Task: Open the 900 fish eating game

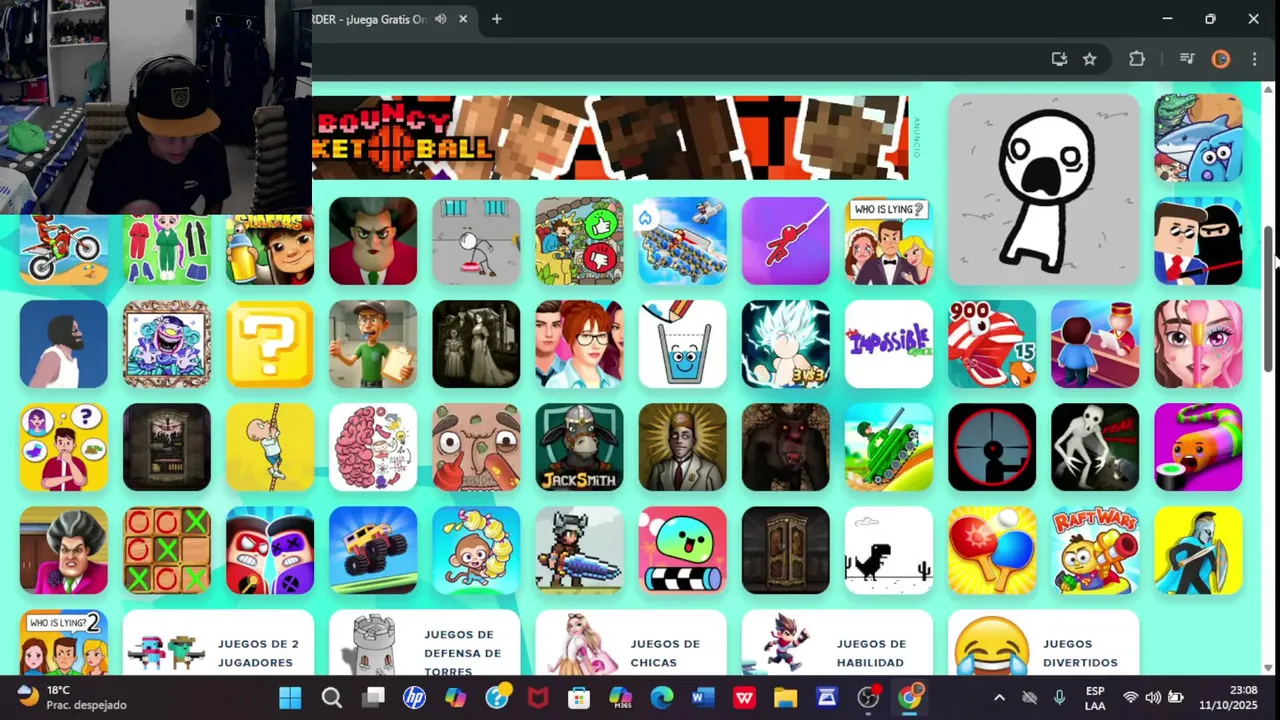Action: point(992,344)
